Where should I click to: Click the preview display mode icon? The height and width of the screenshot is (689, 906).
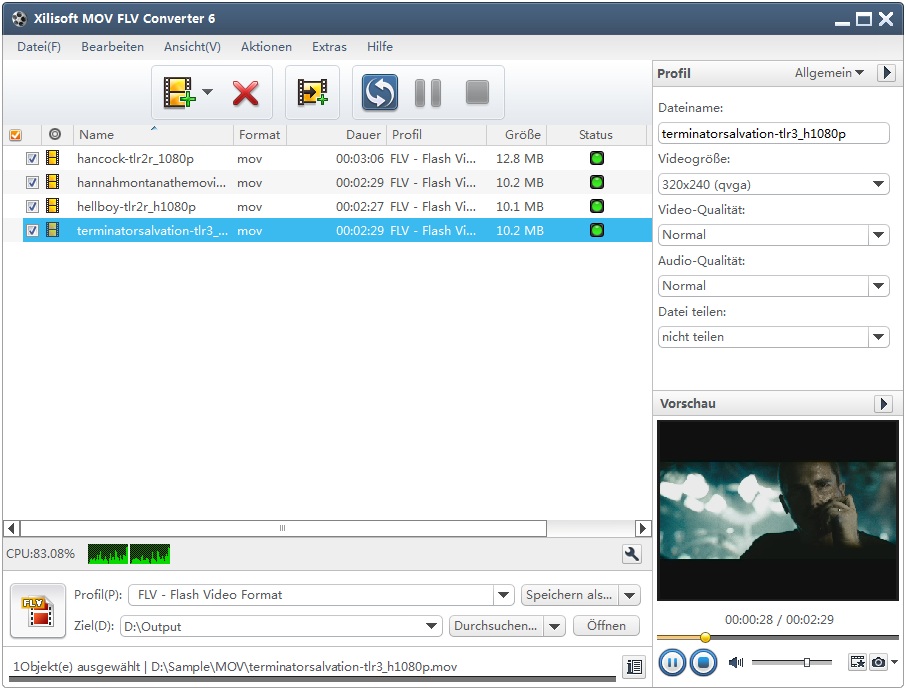click(x=857, y=662)
